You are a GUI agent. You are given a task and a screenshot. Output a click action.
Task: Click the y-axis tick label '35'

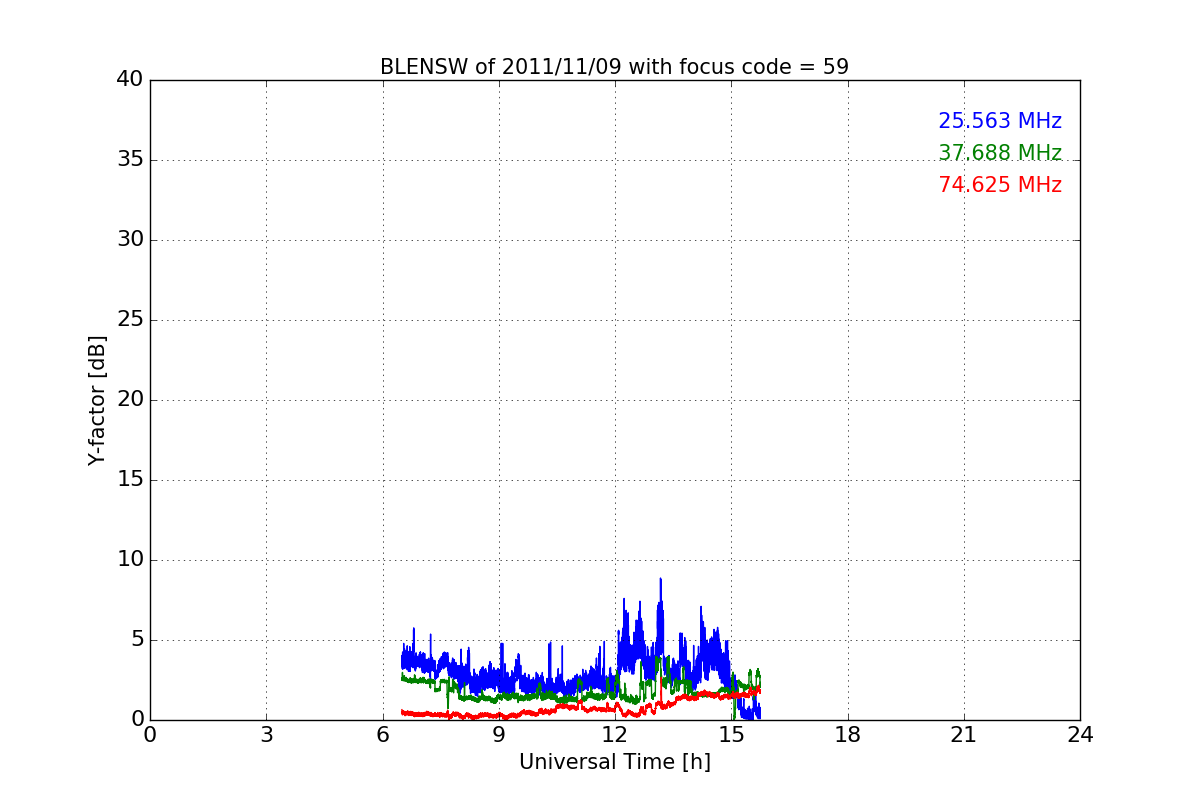[x=130, y=160]
